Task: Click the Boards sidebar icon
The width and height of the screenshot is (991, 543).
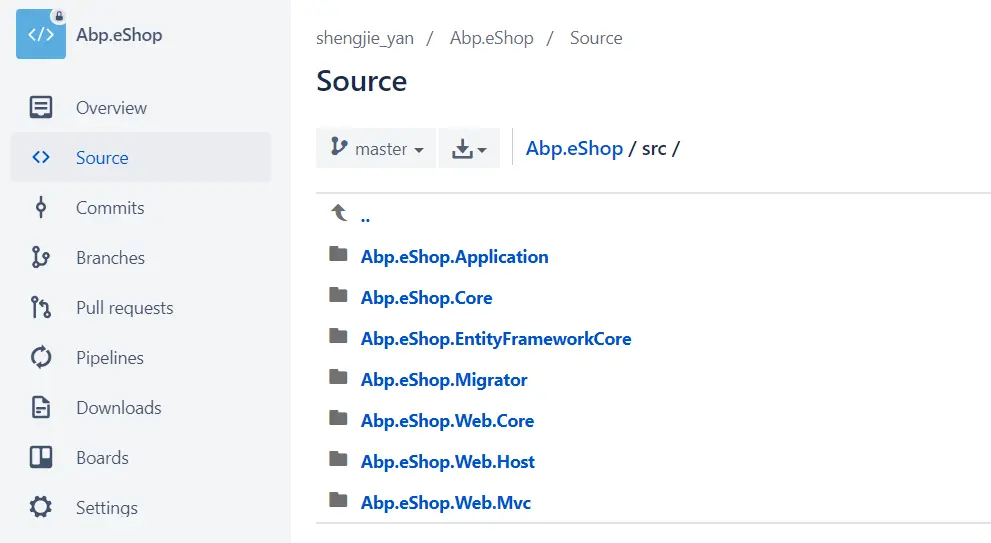Action: [x=41, y=458]
